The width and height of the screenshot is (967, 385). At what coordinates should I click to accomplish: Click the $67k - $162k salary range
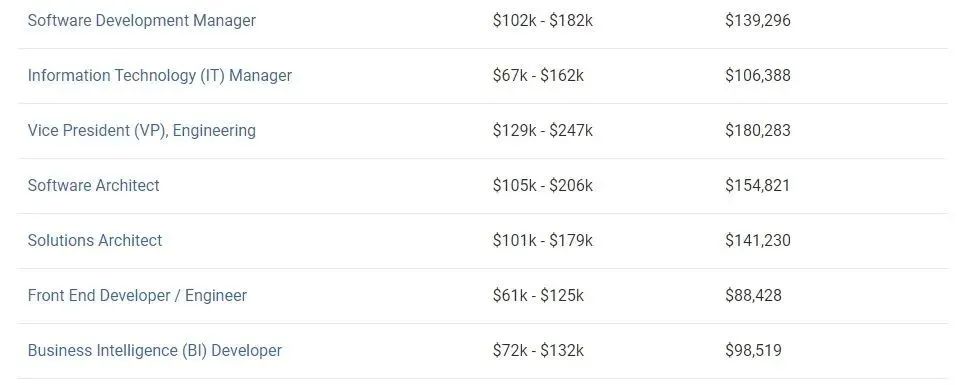(538, 75)
